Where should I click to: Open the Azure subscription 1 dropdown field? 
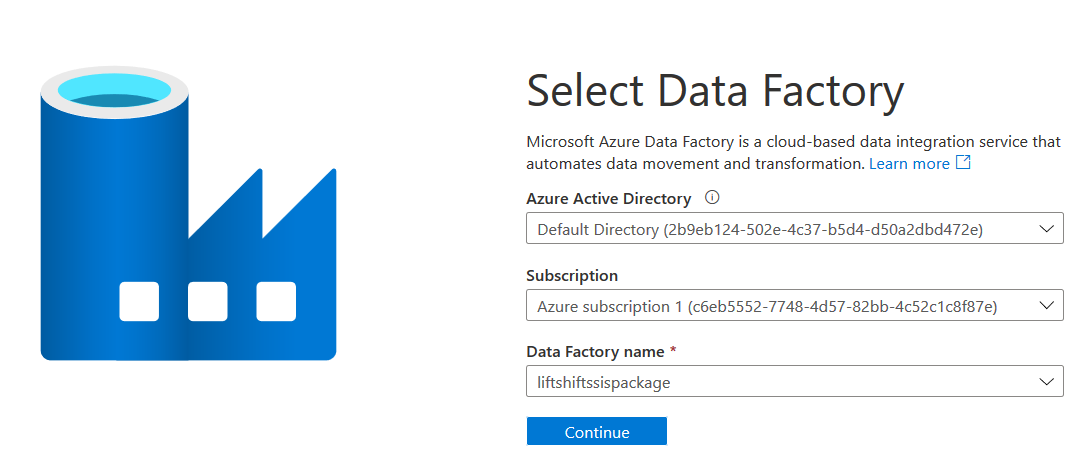[x=780, y=305]
